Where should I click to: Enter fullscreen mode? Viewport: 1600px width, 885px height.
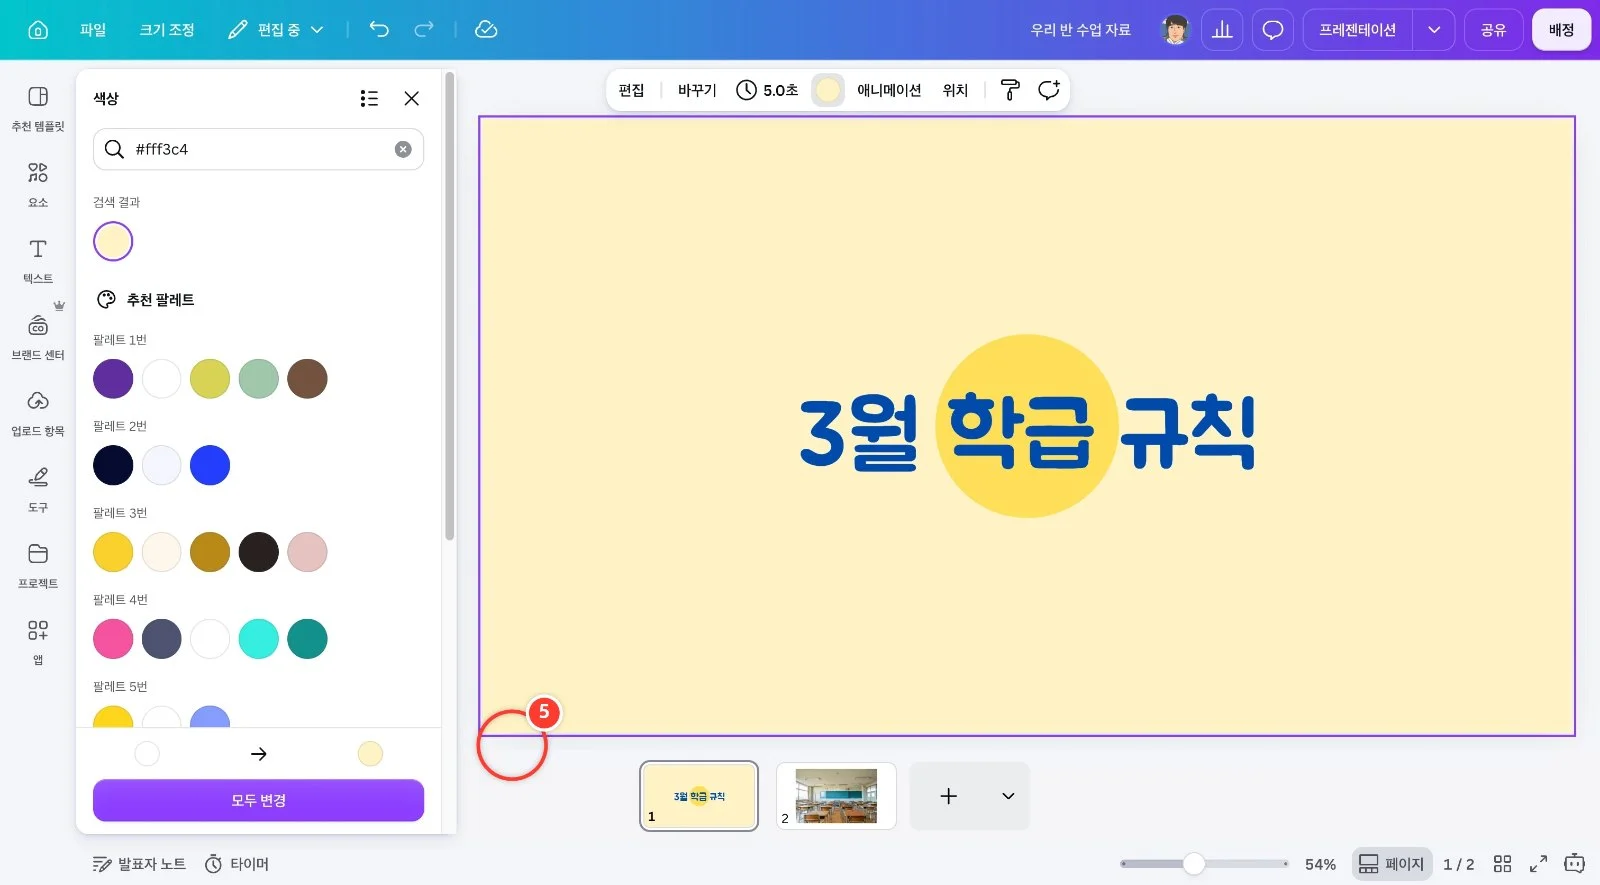(1538, 864)
